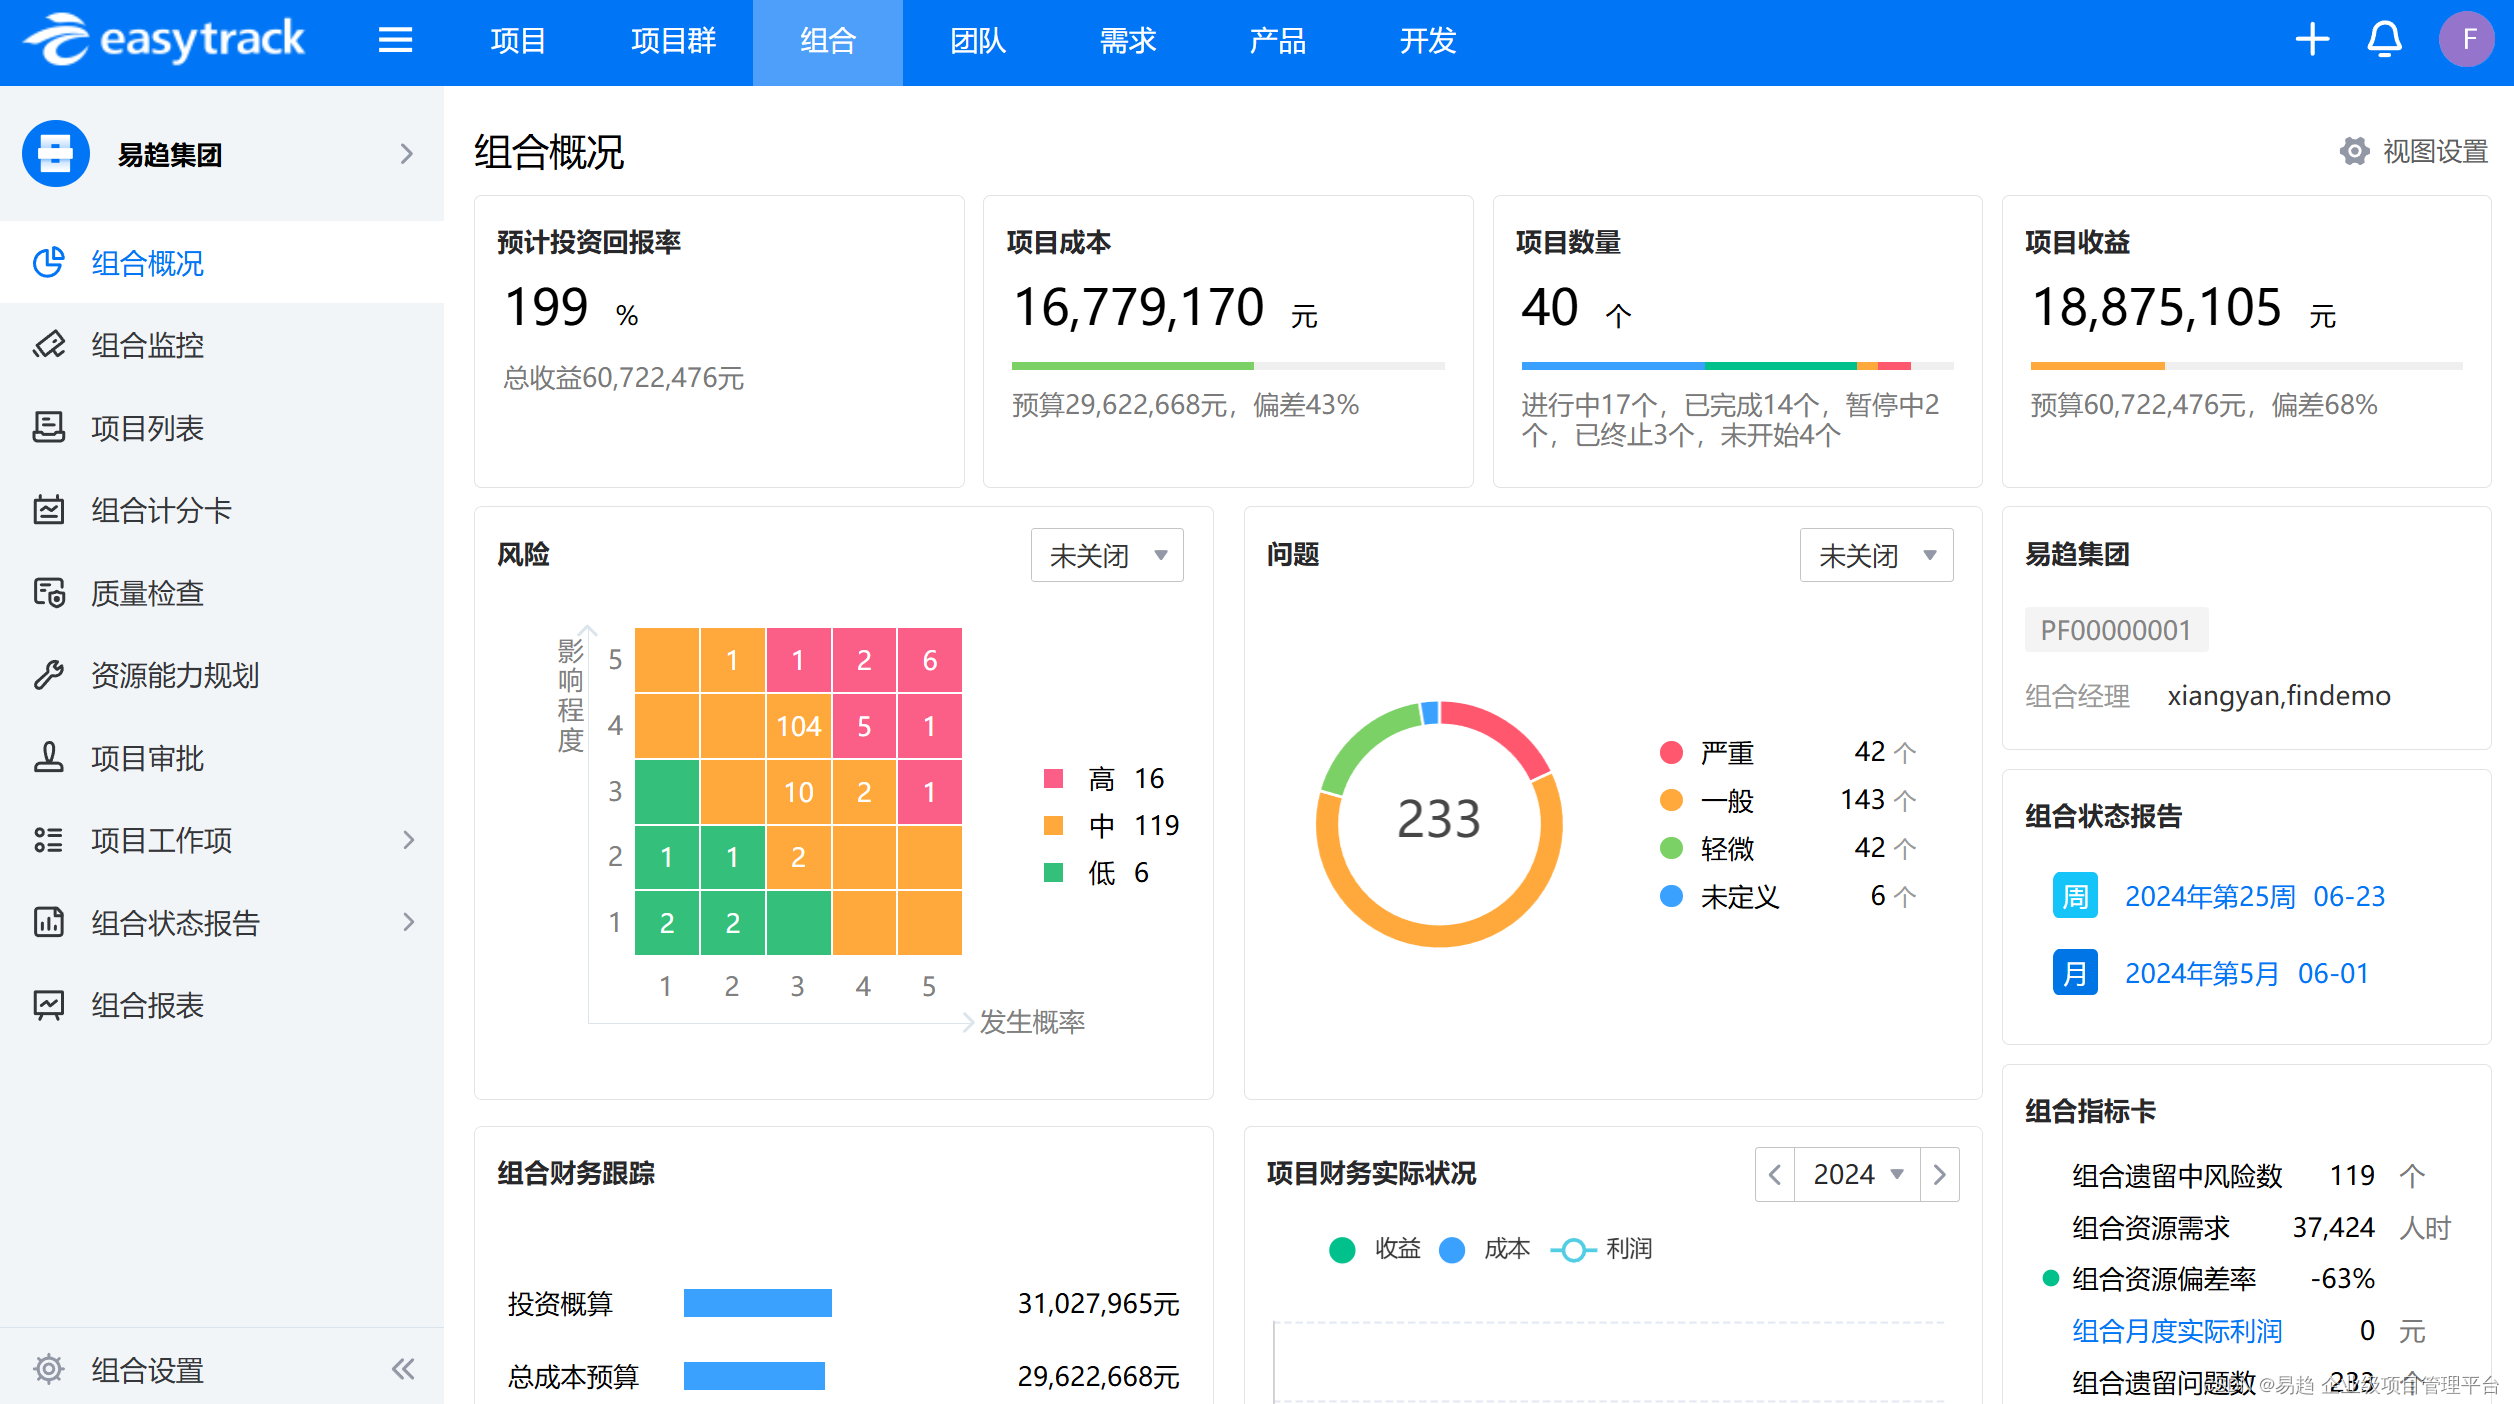Open the notifications bell
The image size is (2514, 1404).
tap(2385, 40)
